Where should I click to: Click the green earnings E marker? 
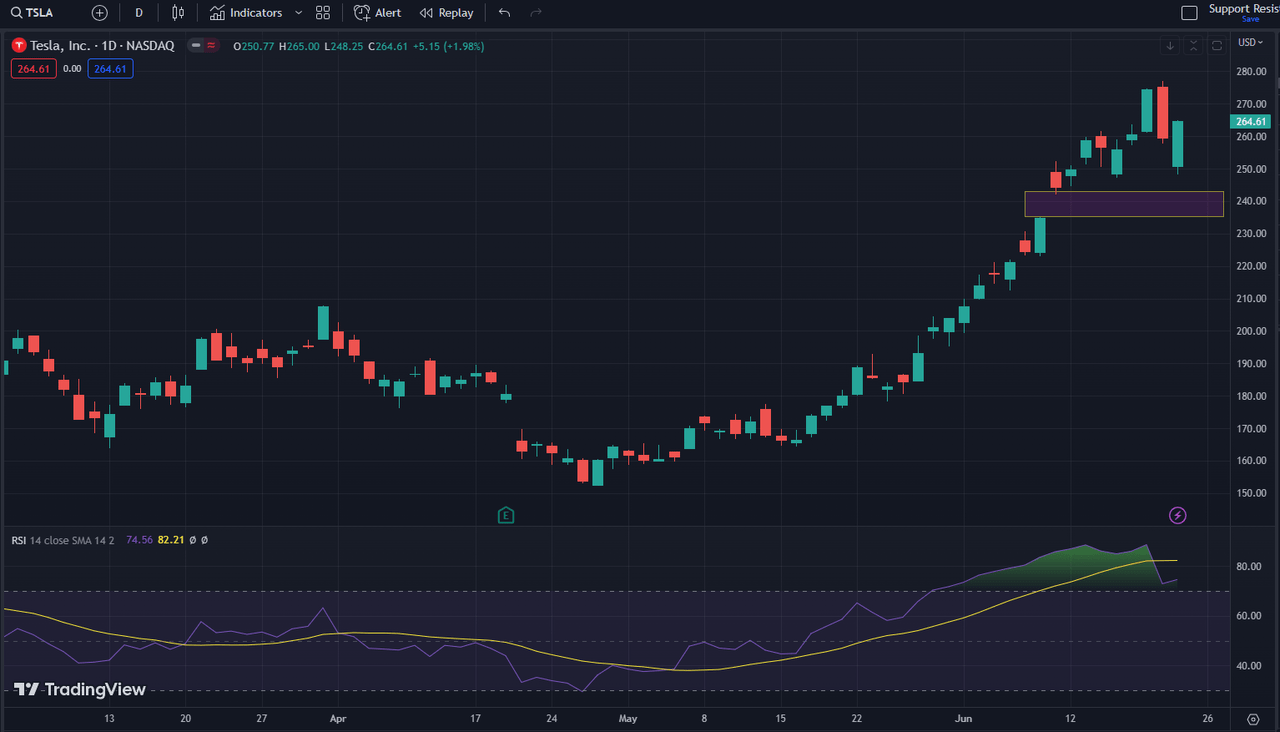coord(506,515)
